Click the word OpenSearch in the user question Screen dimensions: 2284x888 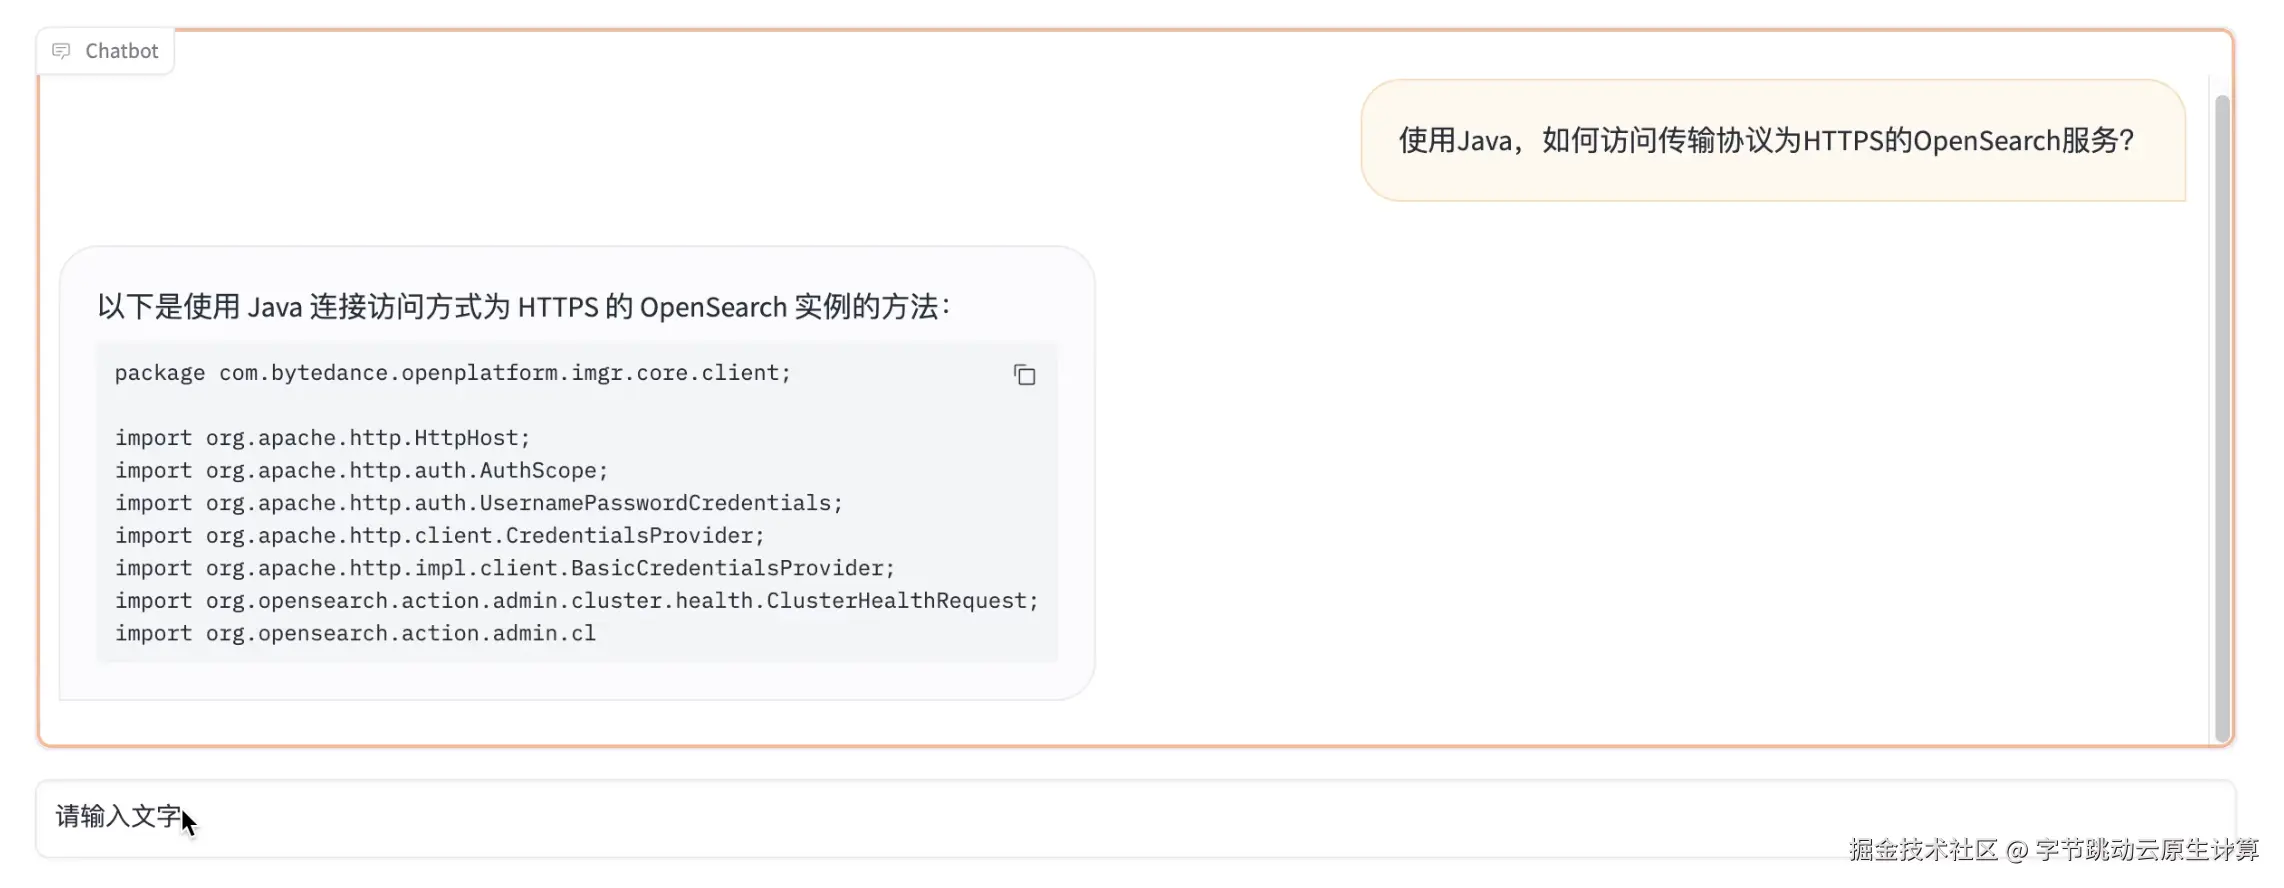pyautogui.click(x=1986, y=141)
